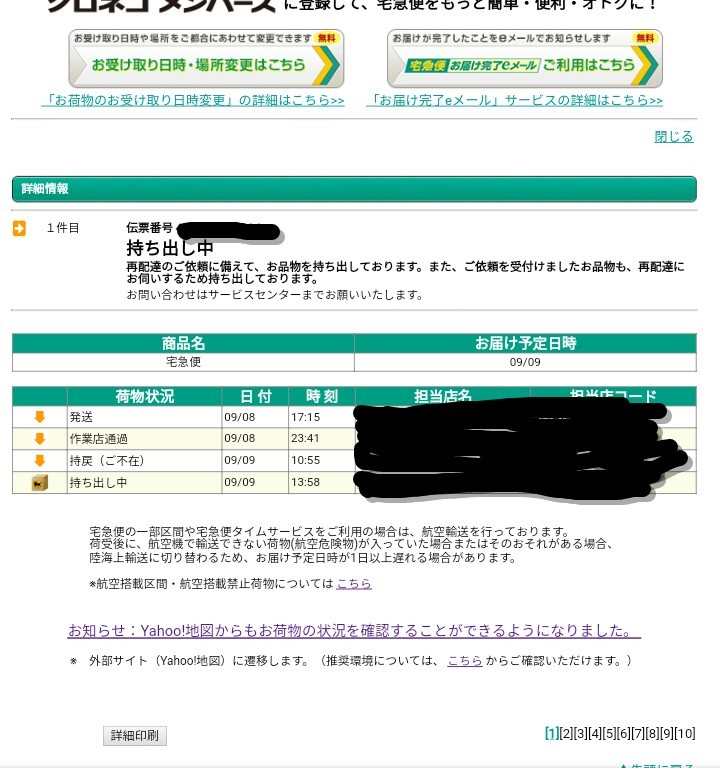Open こちら link for 推奨環境

point(465,661)
